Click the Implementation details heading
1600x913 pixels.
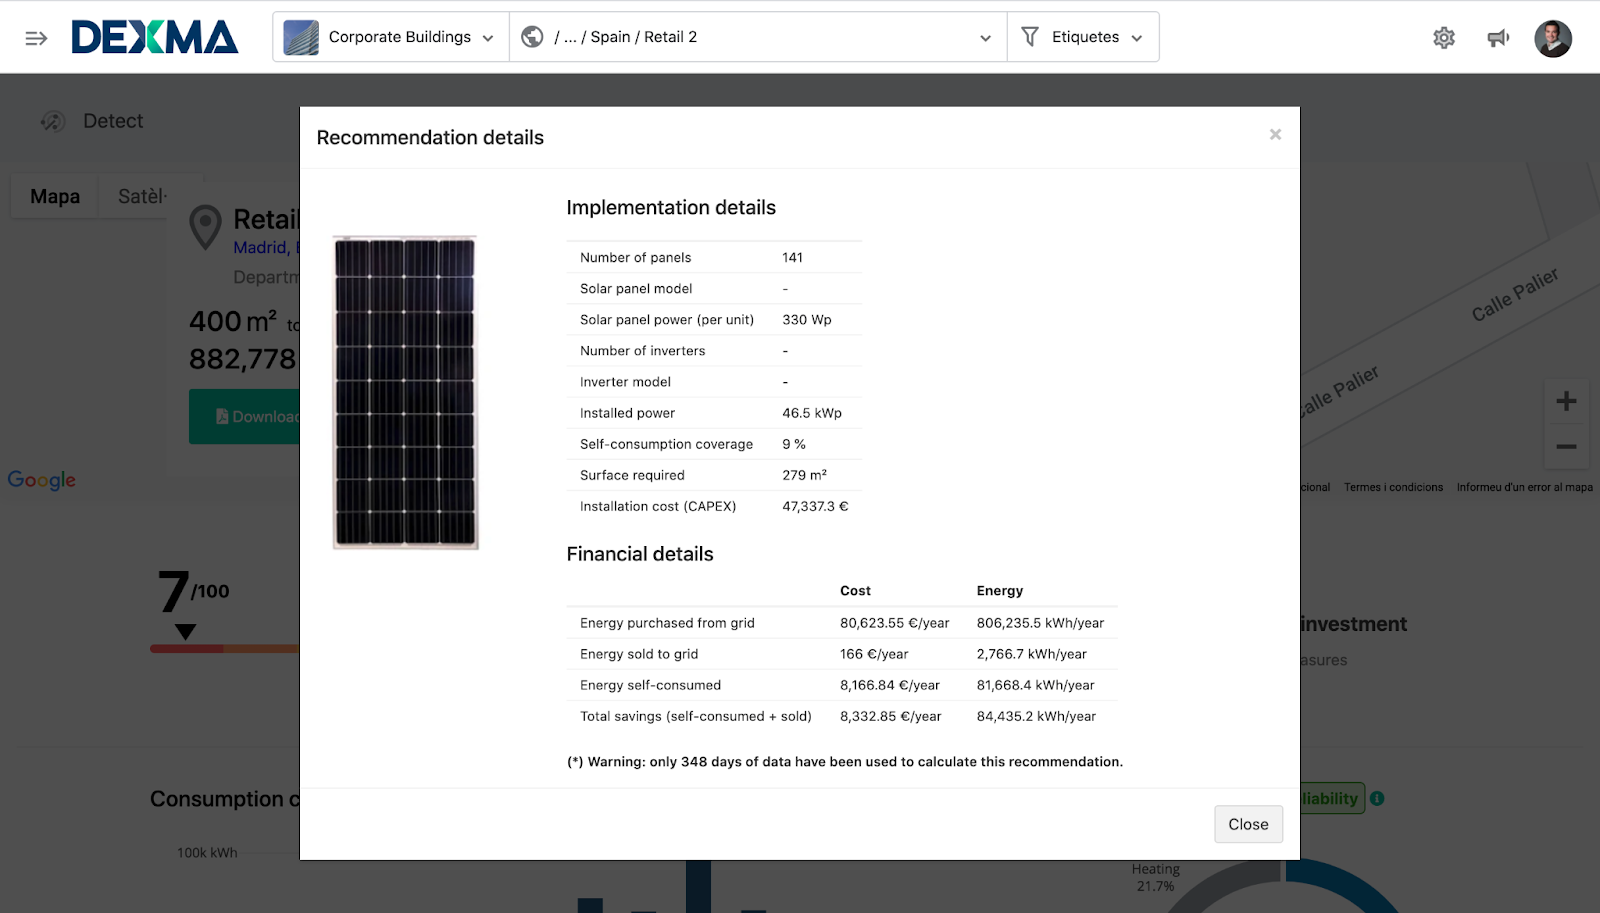click(671, 207)
